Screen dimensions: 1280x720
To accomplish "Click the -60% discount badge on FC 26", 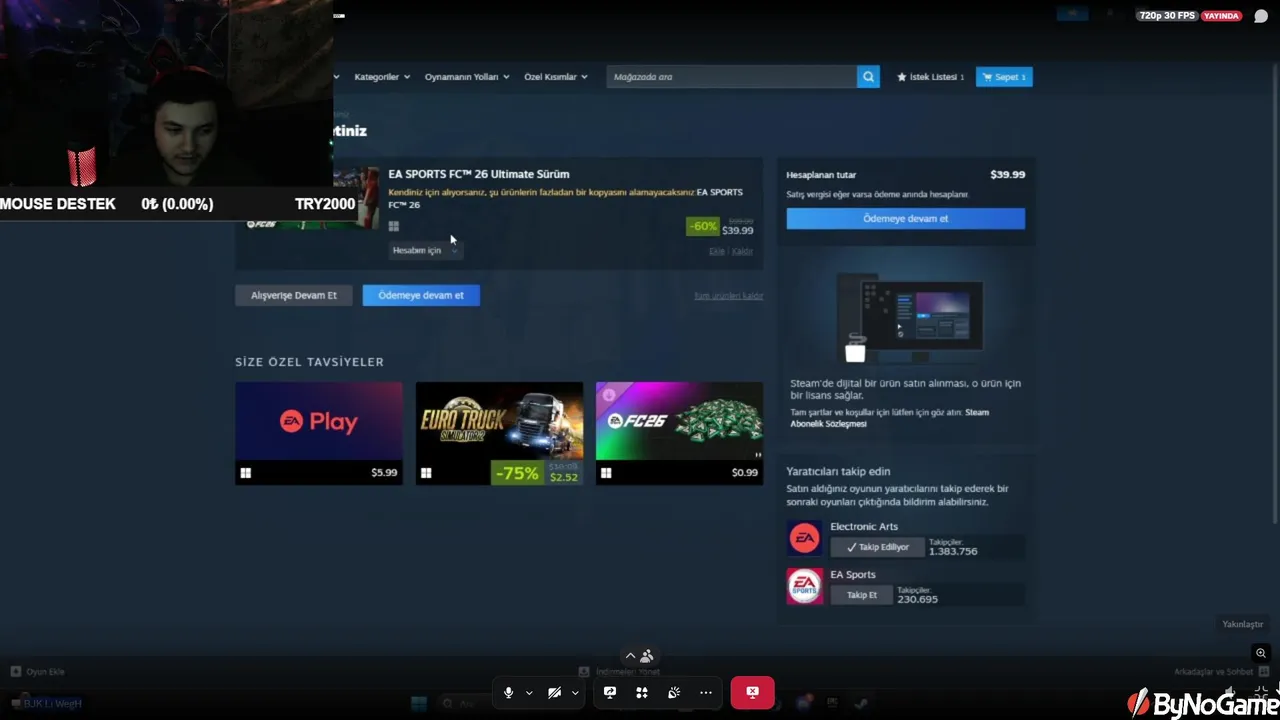I will tap(703, 226).
